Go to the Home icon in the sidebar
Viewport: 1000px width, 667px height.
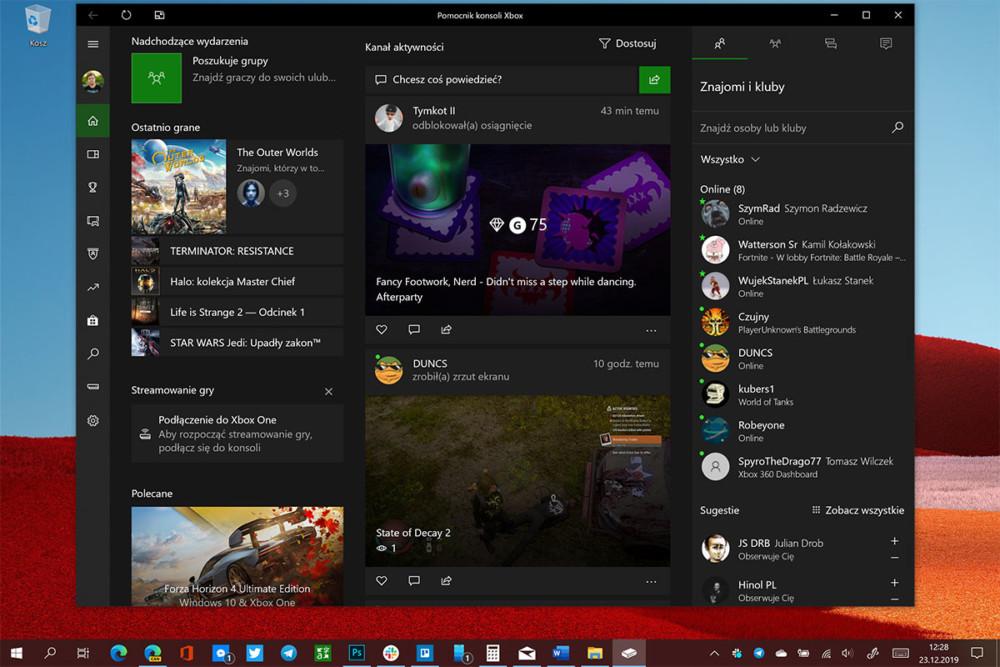point(93,121)
